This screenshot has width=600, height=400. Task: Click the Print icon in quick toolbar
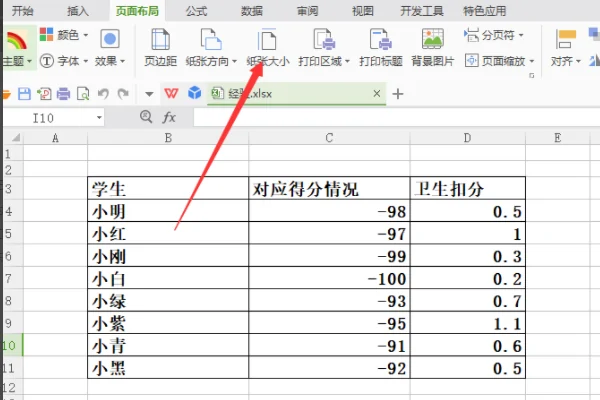tap(64, 94)
